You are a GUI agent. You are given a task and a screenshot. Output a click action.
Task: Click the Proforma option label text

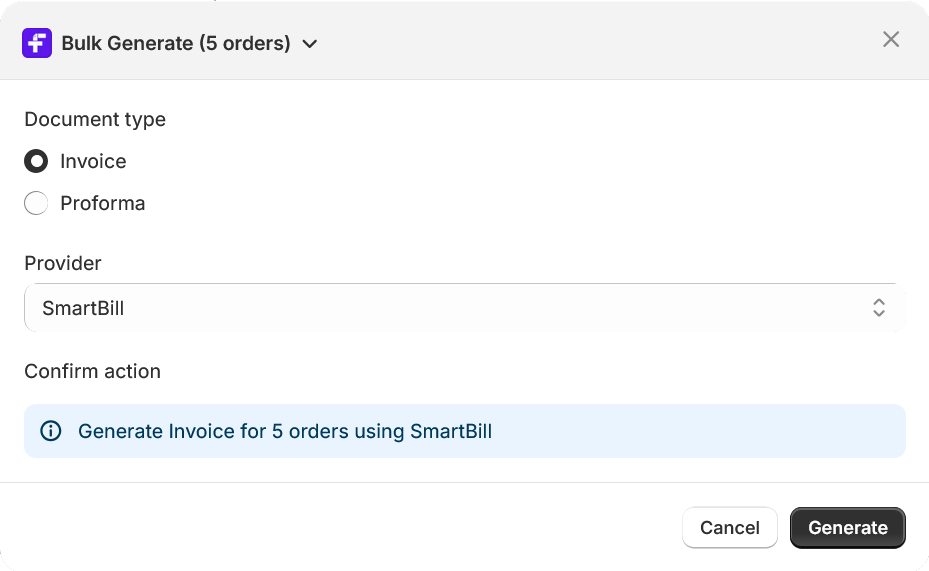[x=102, y=203]
